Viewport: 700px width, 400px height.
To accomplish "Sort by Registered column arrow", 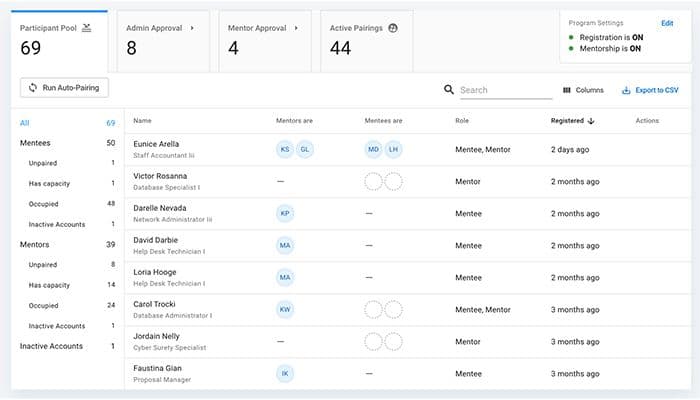I will 591,121.
